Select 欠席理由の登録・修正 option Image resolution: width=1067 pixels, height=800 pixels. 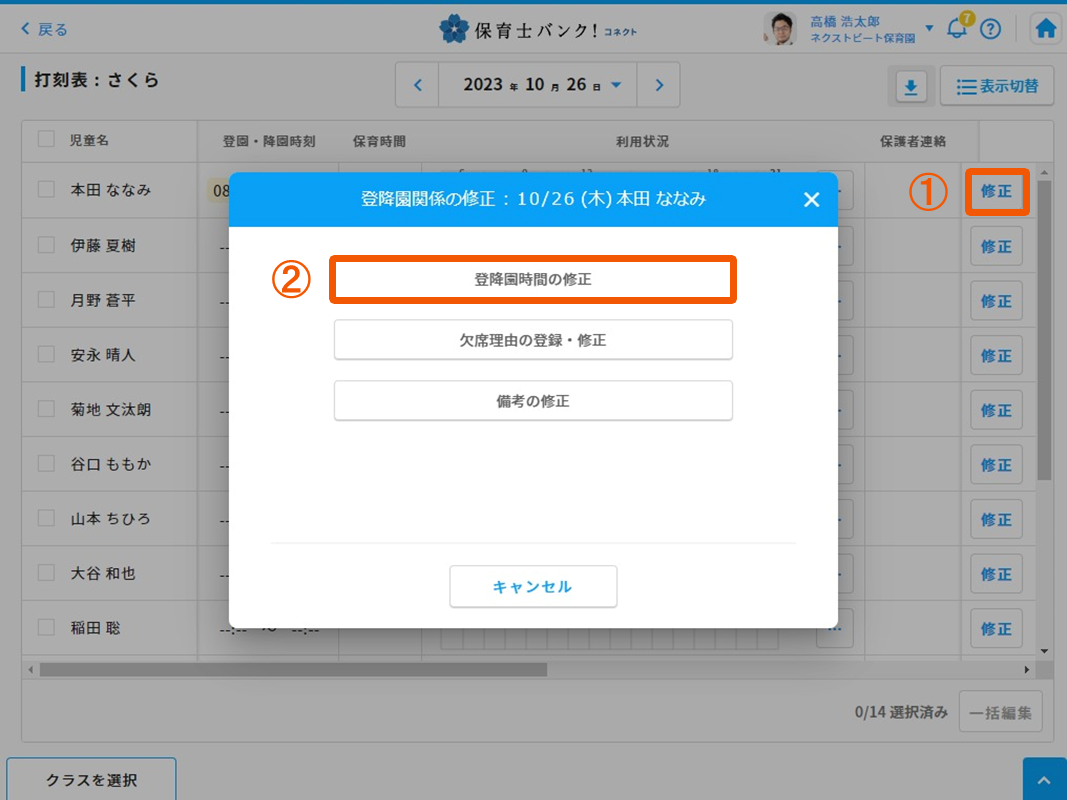[x=533, y=340]
